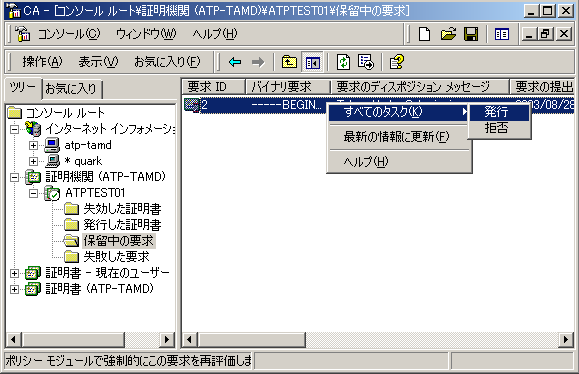Collapse the 証明機関 (ATP-TAMD) tree node
The height and width of the screenshot is (374, 579).
point(14,177)
